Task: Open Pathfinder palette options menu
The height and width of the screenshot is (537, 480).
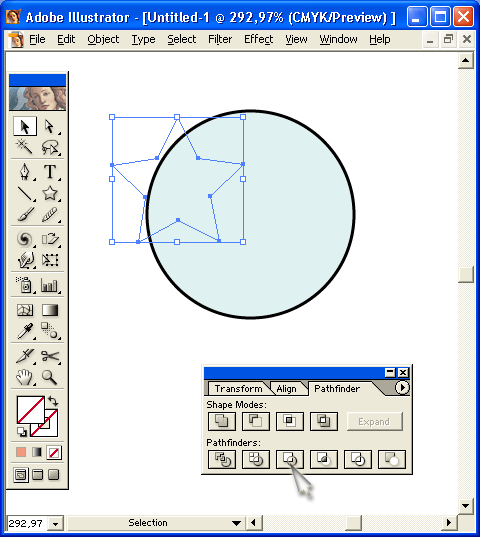Action: pyautogui.click(x=402, y=388)
